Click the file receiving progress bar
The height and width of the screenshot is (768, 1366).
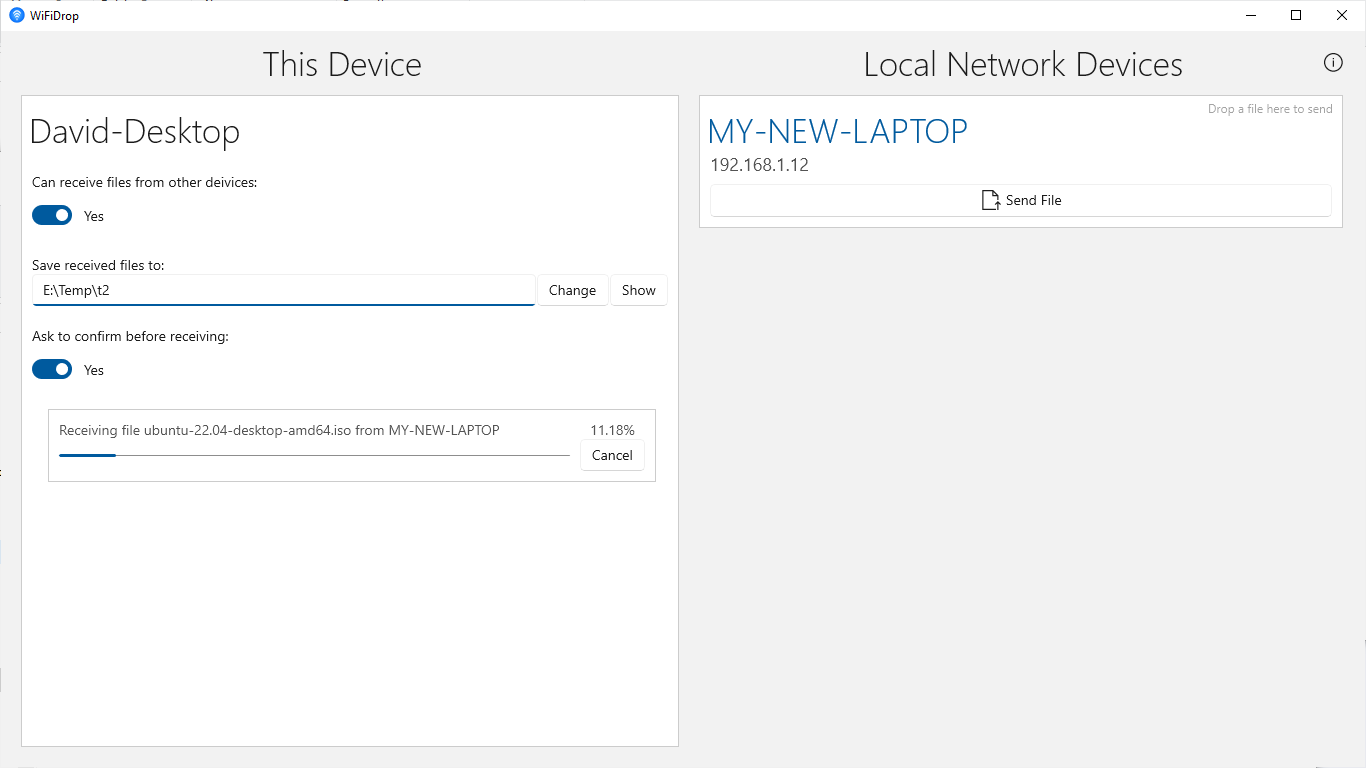314,455
